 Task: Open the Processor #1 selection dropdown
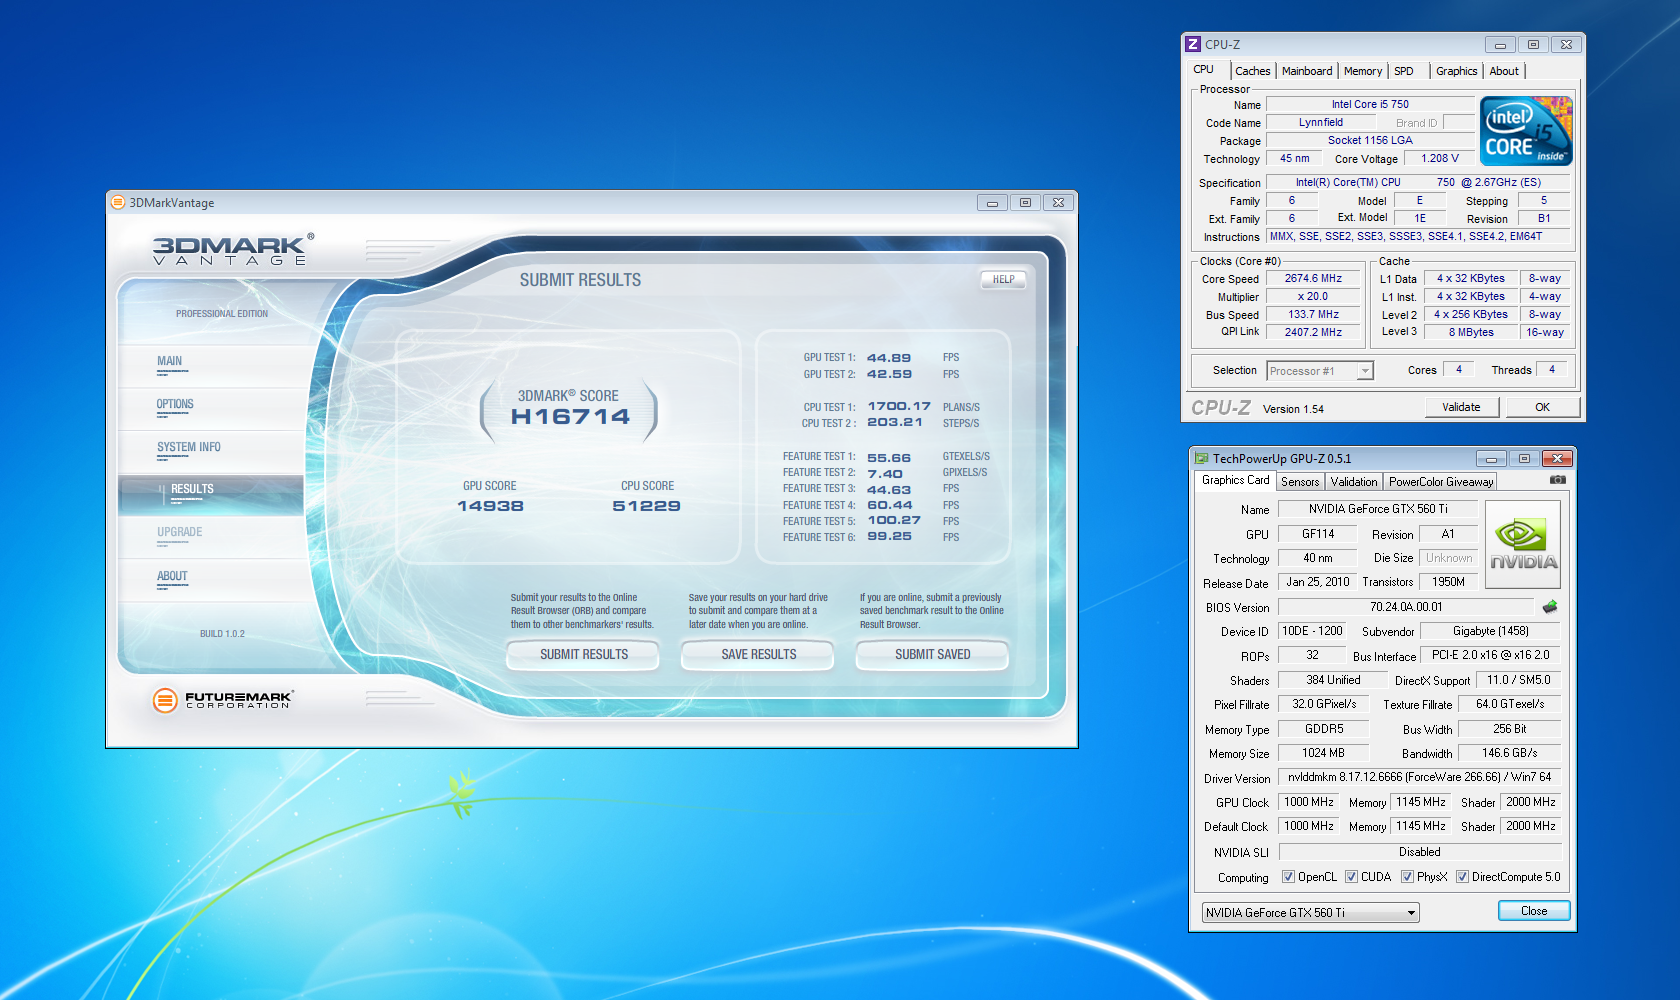pyautogui.click(x=1320, y=371)
